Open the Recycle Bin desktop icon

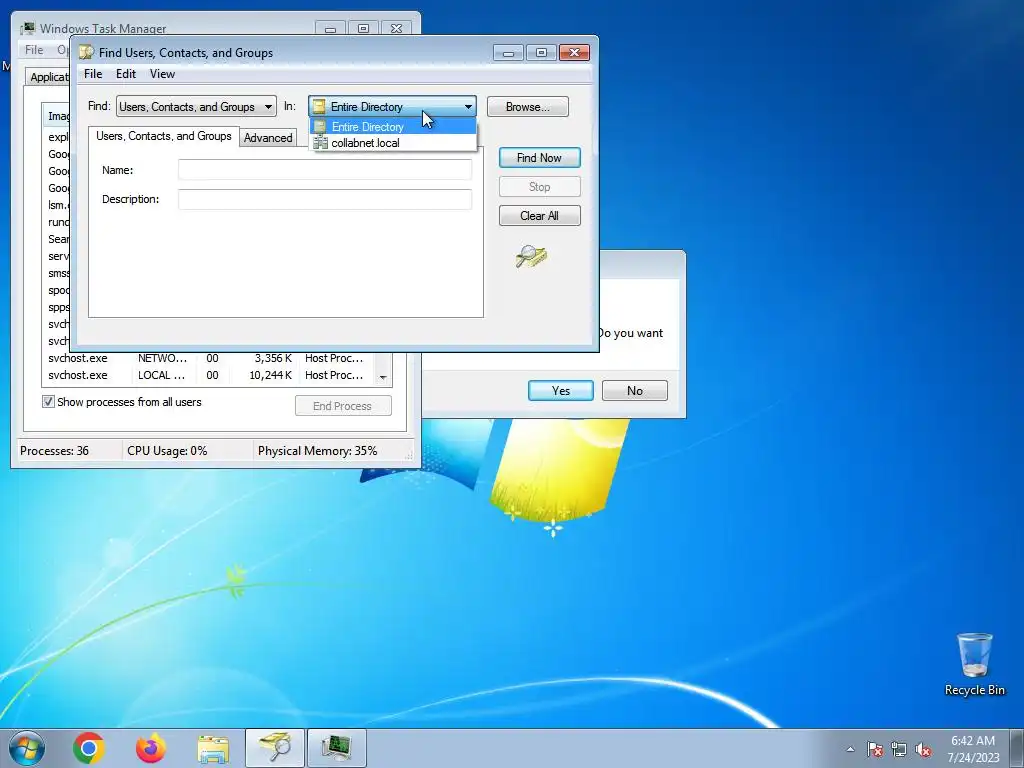click(974, 665)
